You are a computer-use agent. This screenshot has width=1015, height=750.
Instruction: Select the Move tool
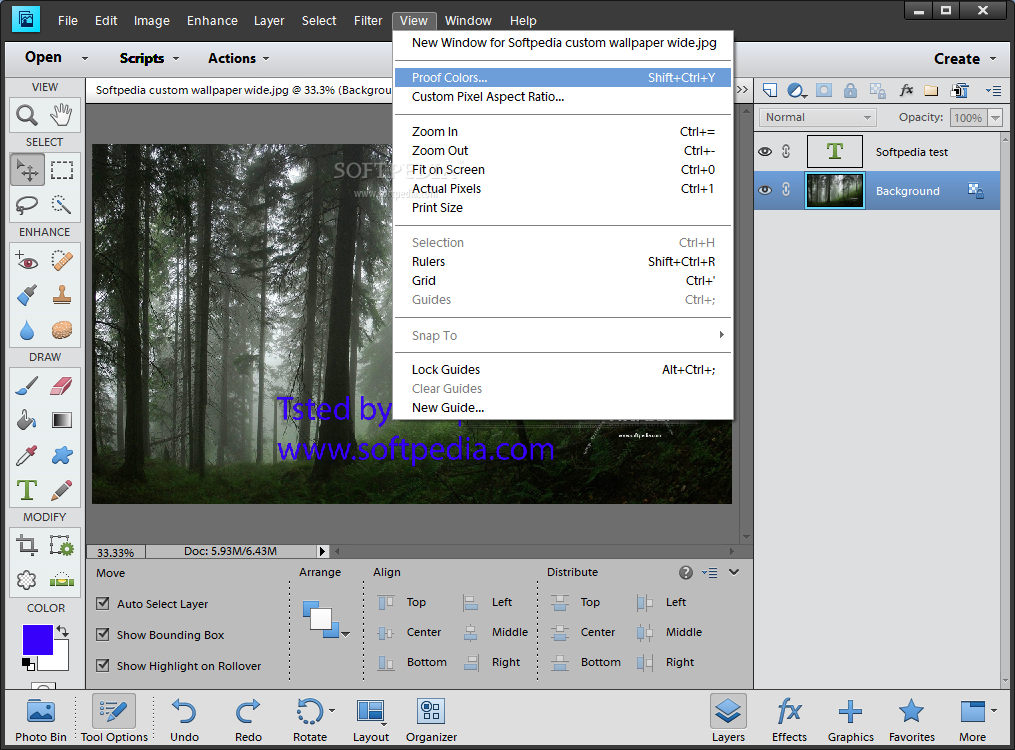pos(27,170)
